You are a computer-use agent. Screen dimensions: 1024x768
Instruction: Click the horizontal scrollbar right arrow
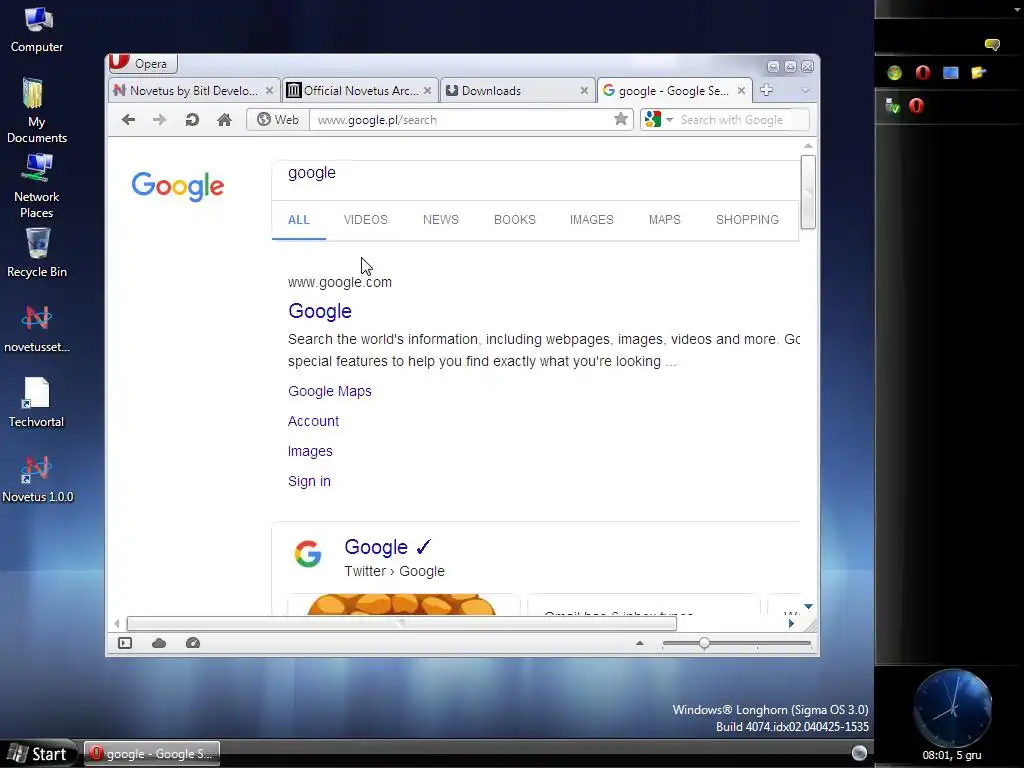(792, 623)
